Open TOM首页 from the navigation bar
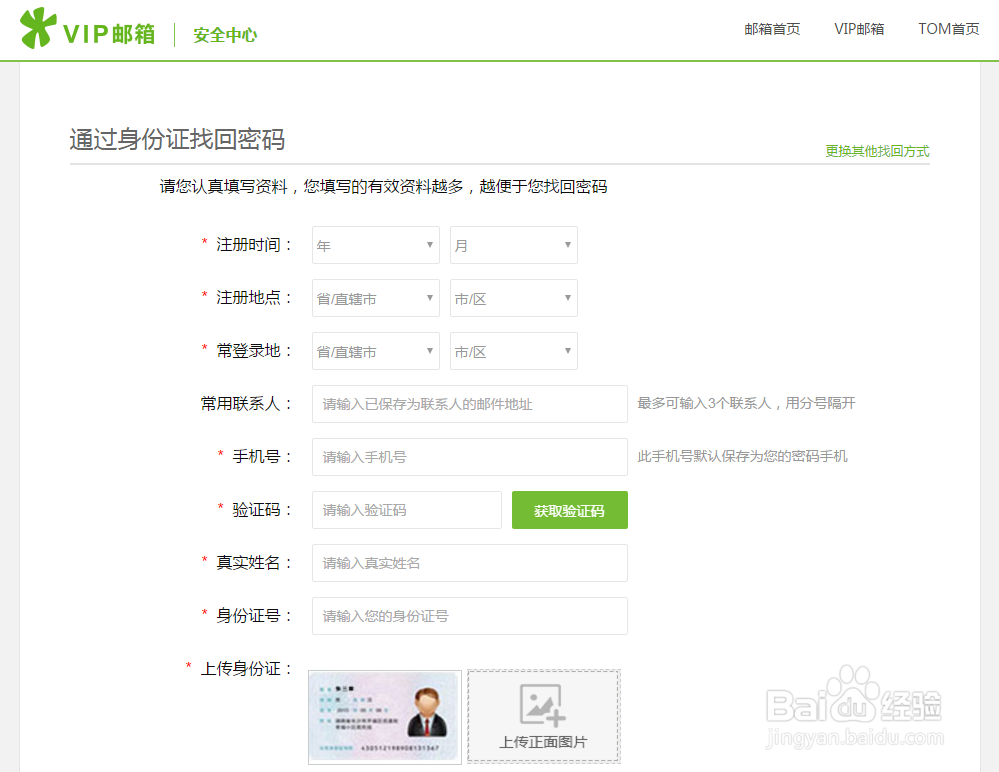Image resolution: width=999 pixels, height=772 pixels. (948, 30)
